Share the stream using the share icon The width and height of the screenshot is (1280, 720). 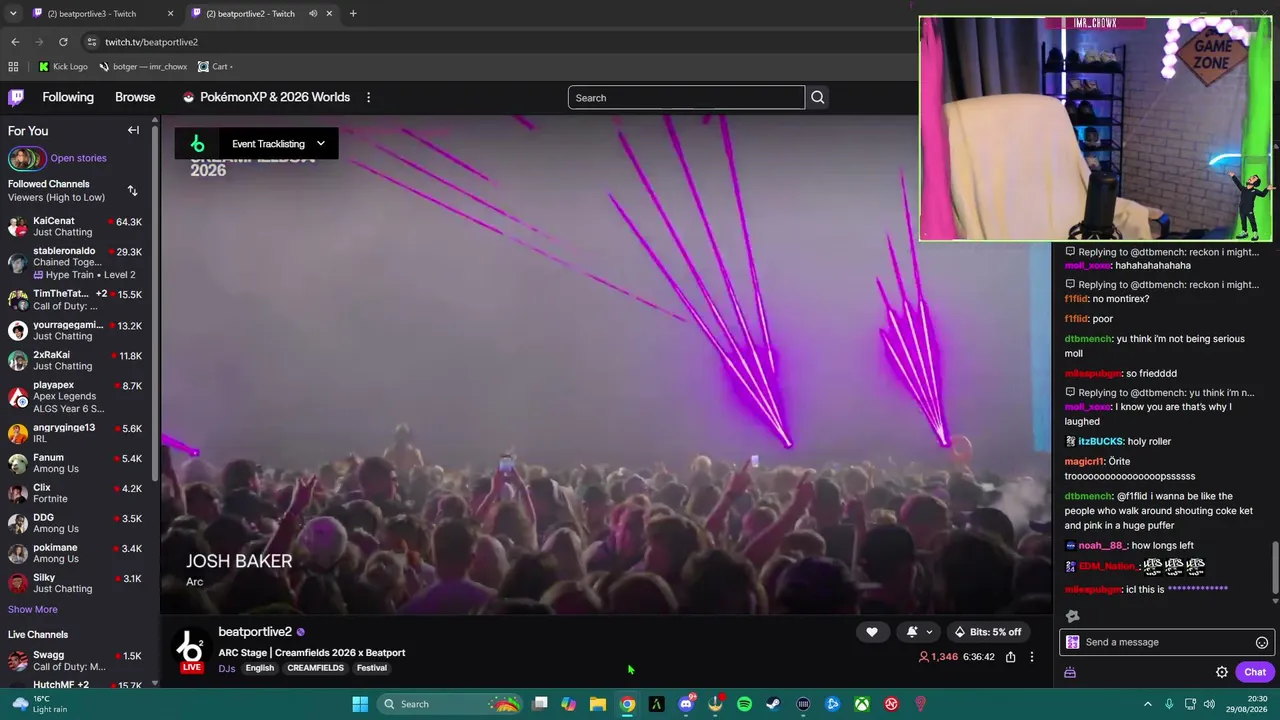click(1010, 657)
